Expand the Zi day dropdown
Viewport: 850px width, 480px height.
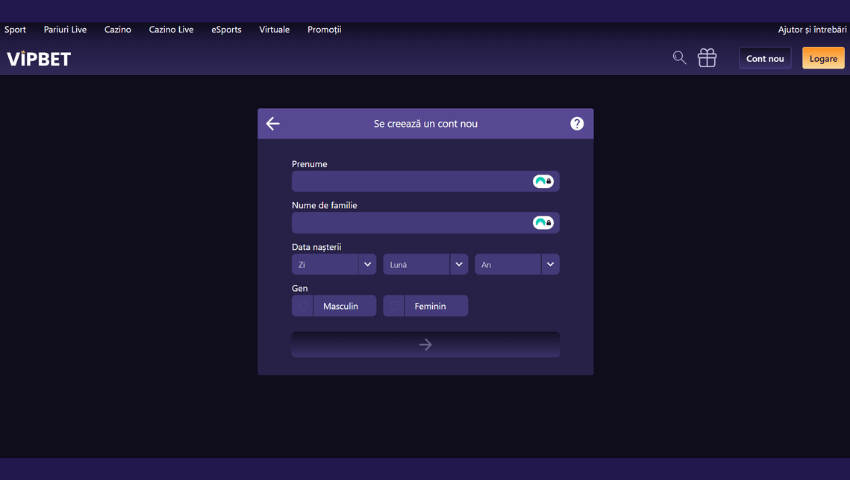coord(334,264)
